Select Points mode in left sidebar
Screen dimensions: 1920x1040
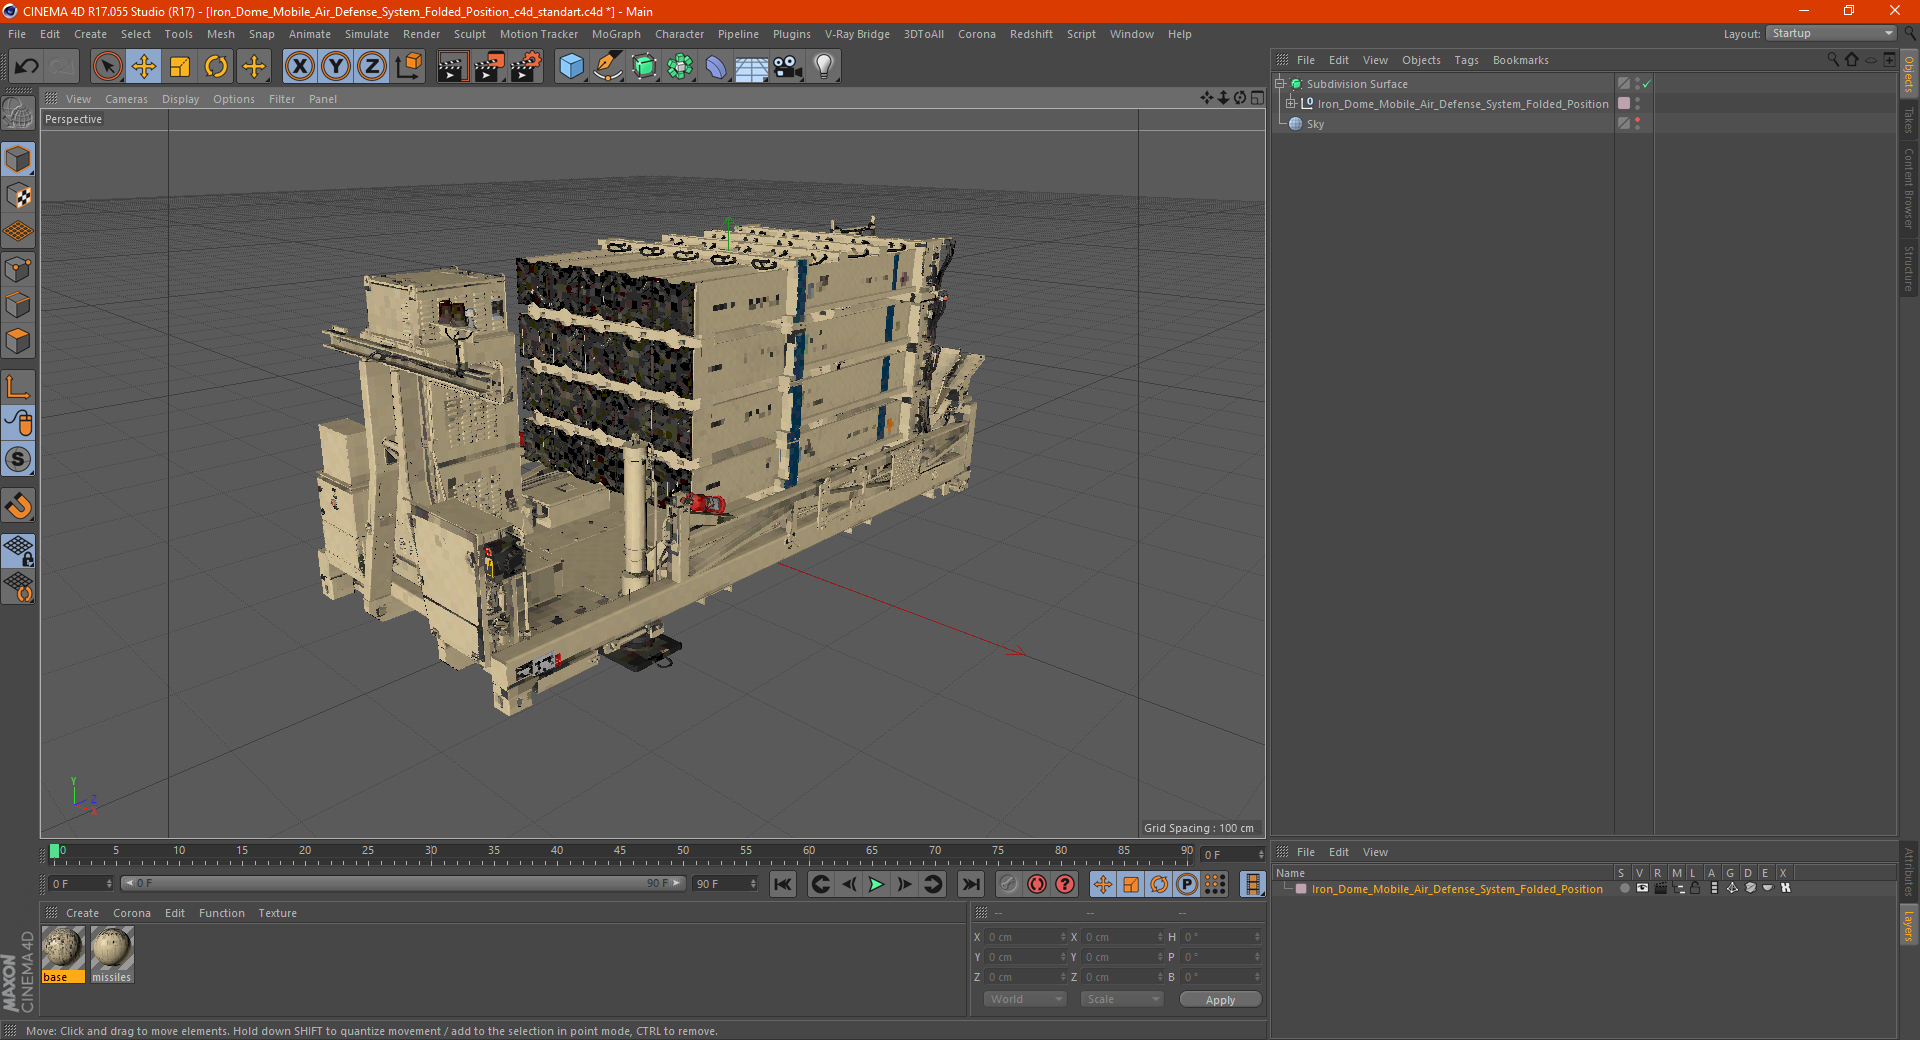pos(18,269)
